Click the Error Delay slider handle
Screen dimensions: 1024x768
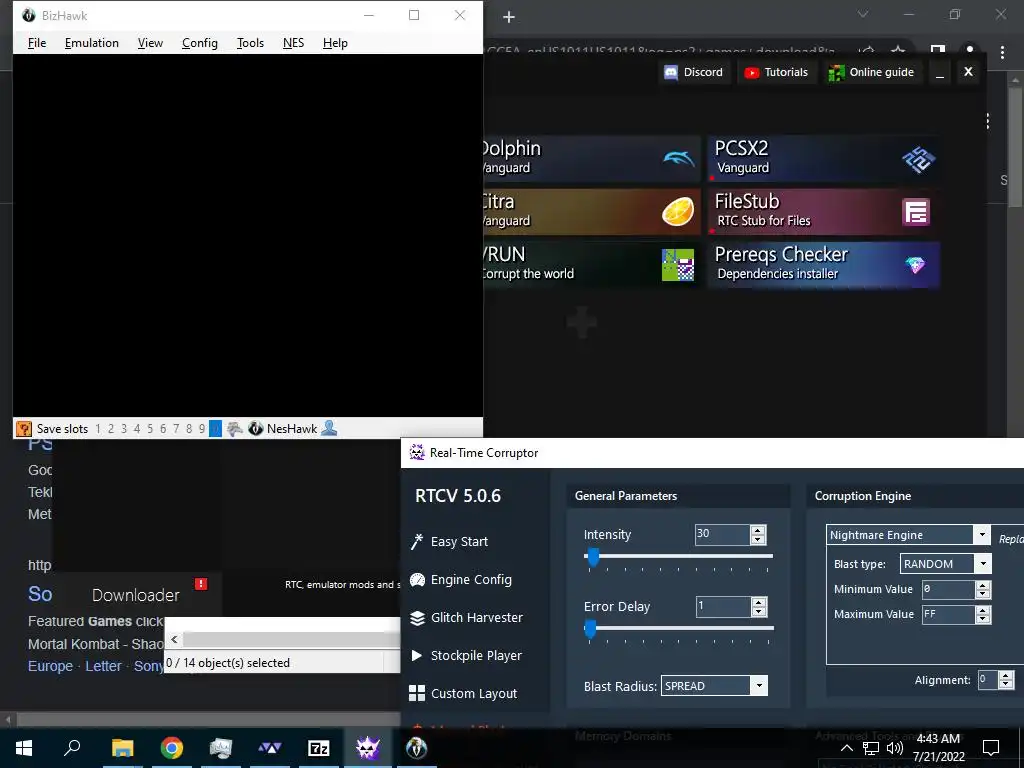pos(590,629)
